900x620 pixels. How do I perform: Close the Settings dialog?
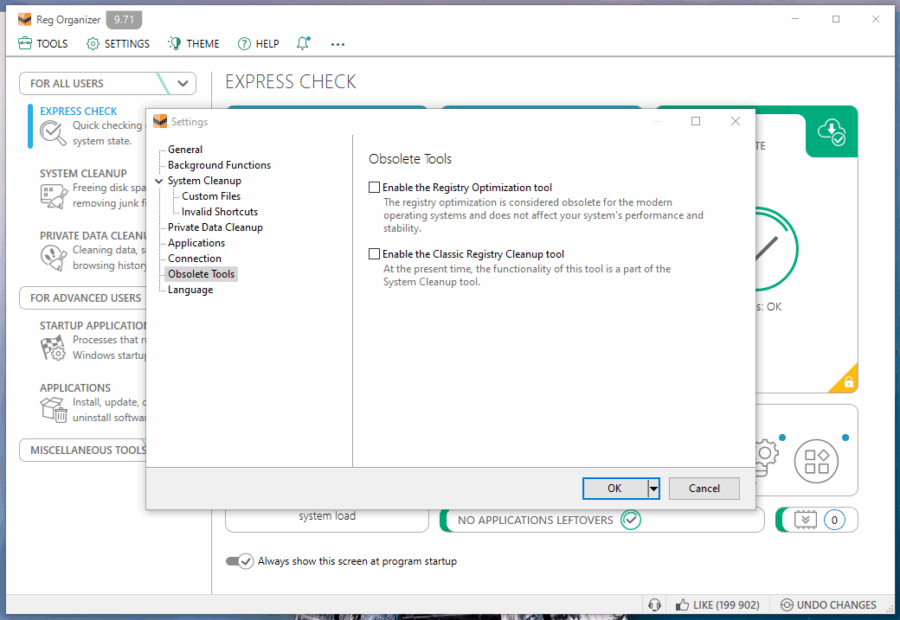tap(735, 121)
